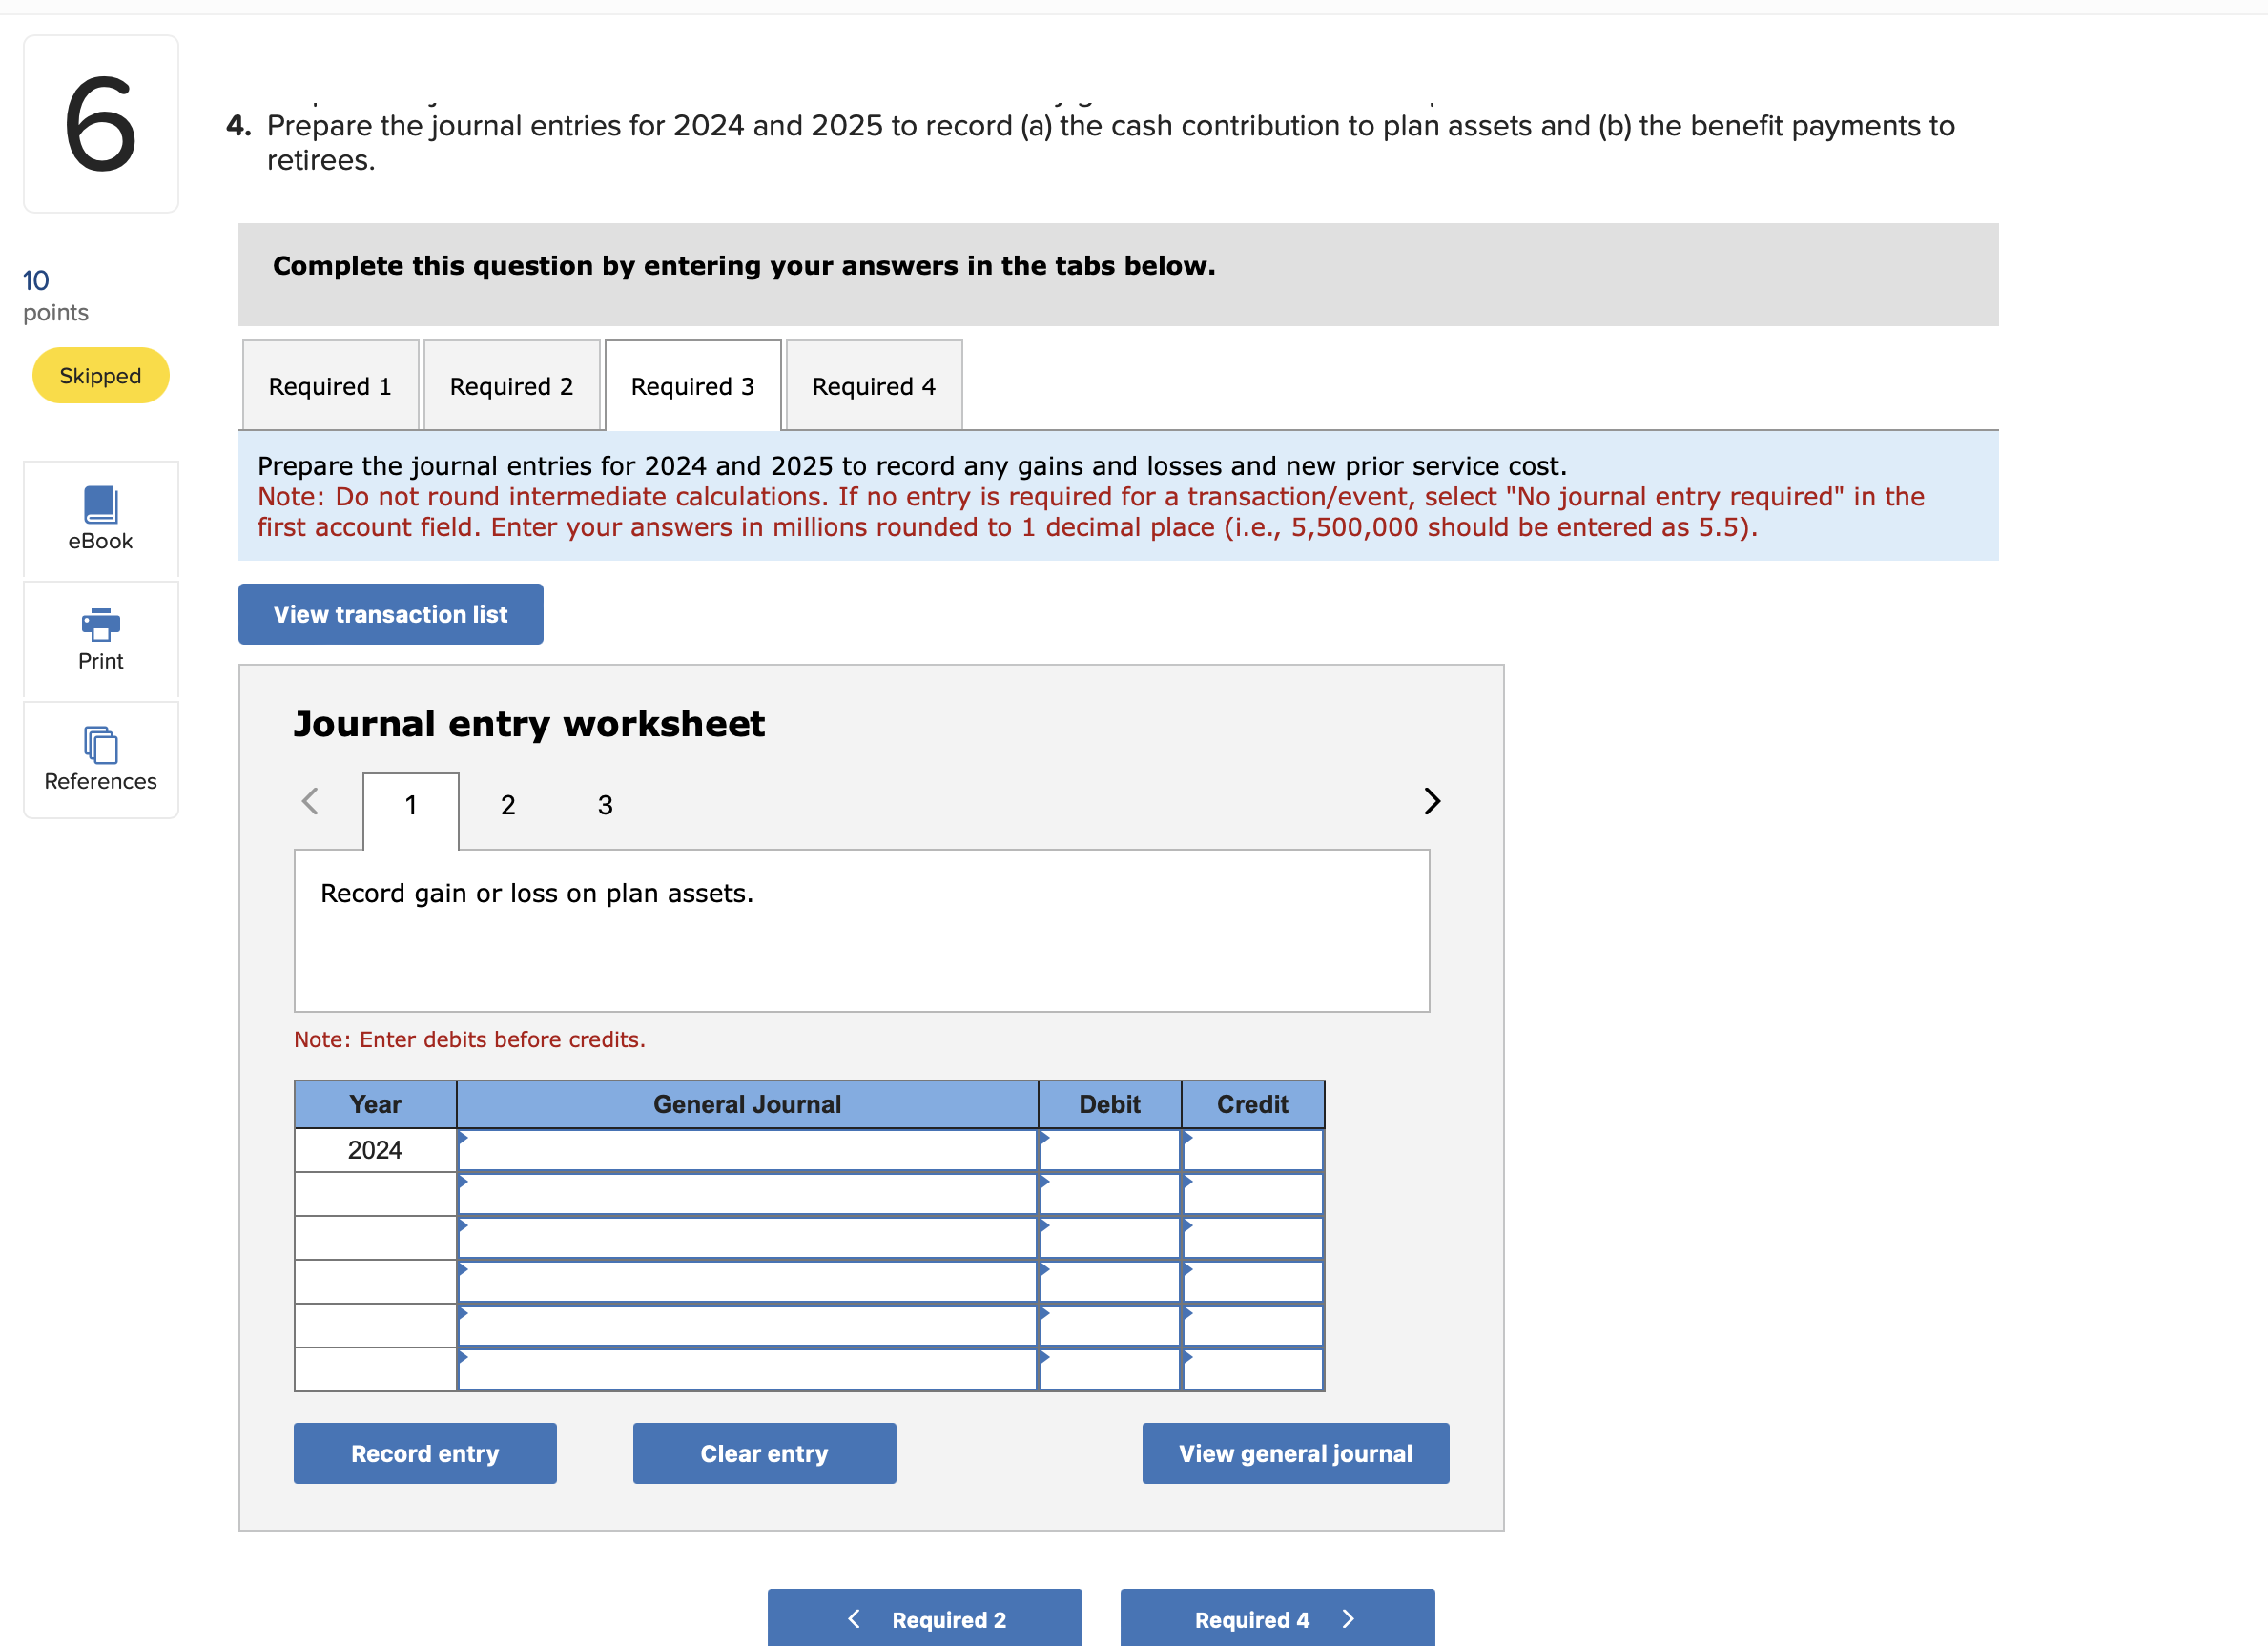Click previous worksheet entry arrow
Image resolution: width=2268 pixels, height=1646 pixels.
point(310,801)
